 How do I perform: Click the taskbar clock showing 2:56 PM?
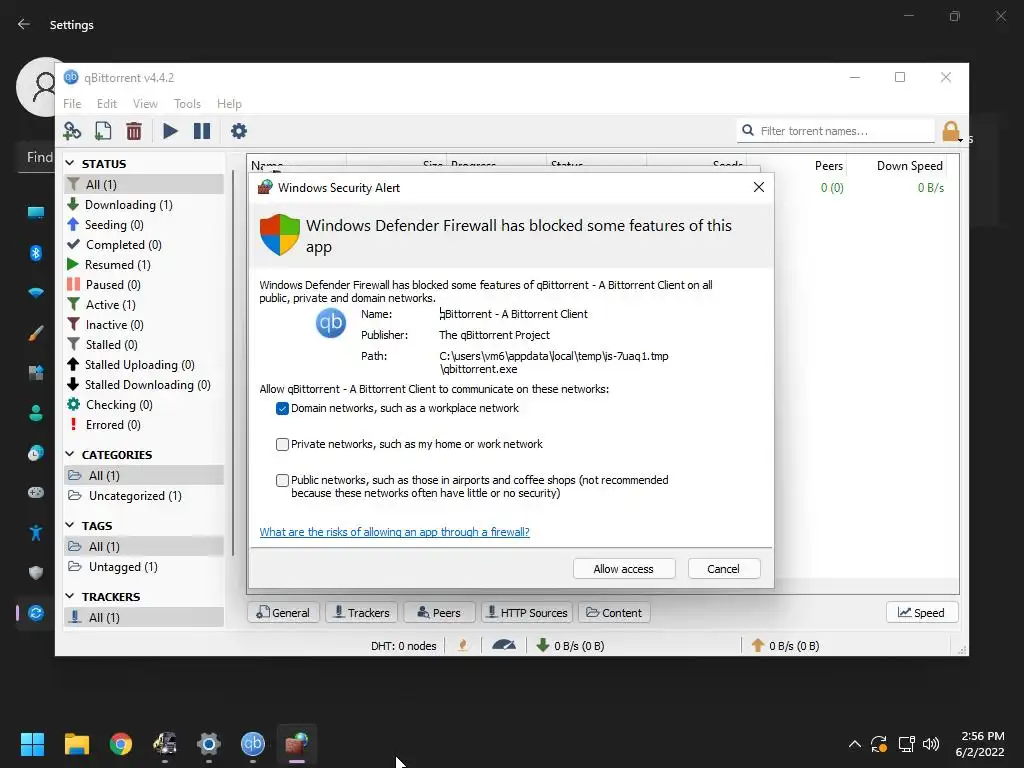(982, 744)
